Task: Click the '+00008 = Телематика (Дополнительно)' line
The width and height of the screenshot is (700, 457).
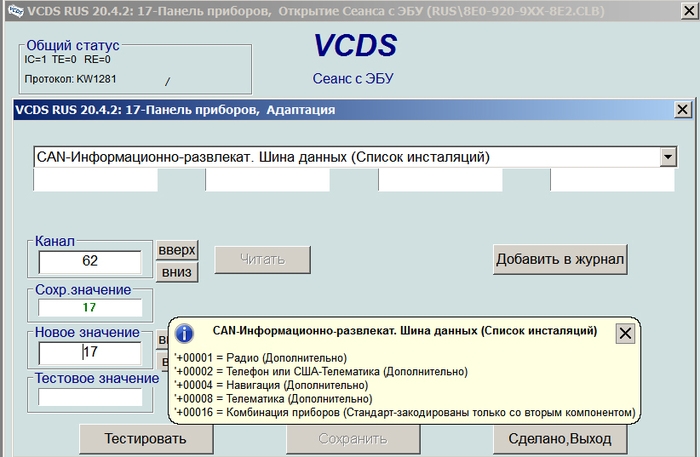Action: [x=273, y=399]
